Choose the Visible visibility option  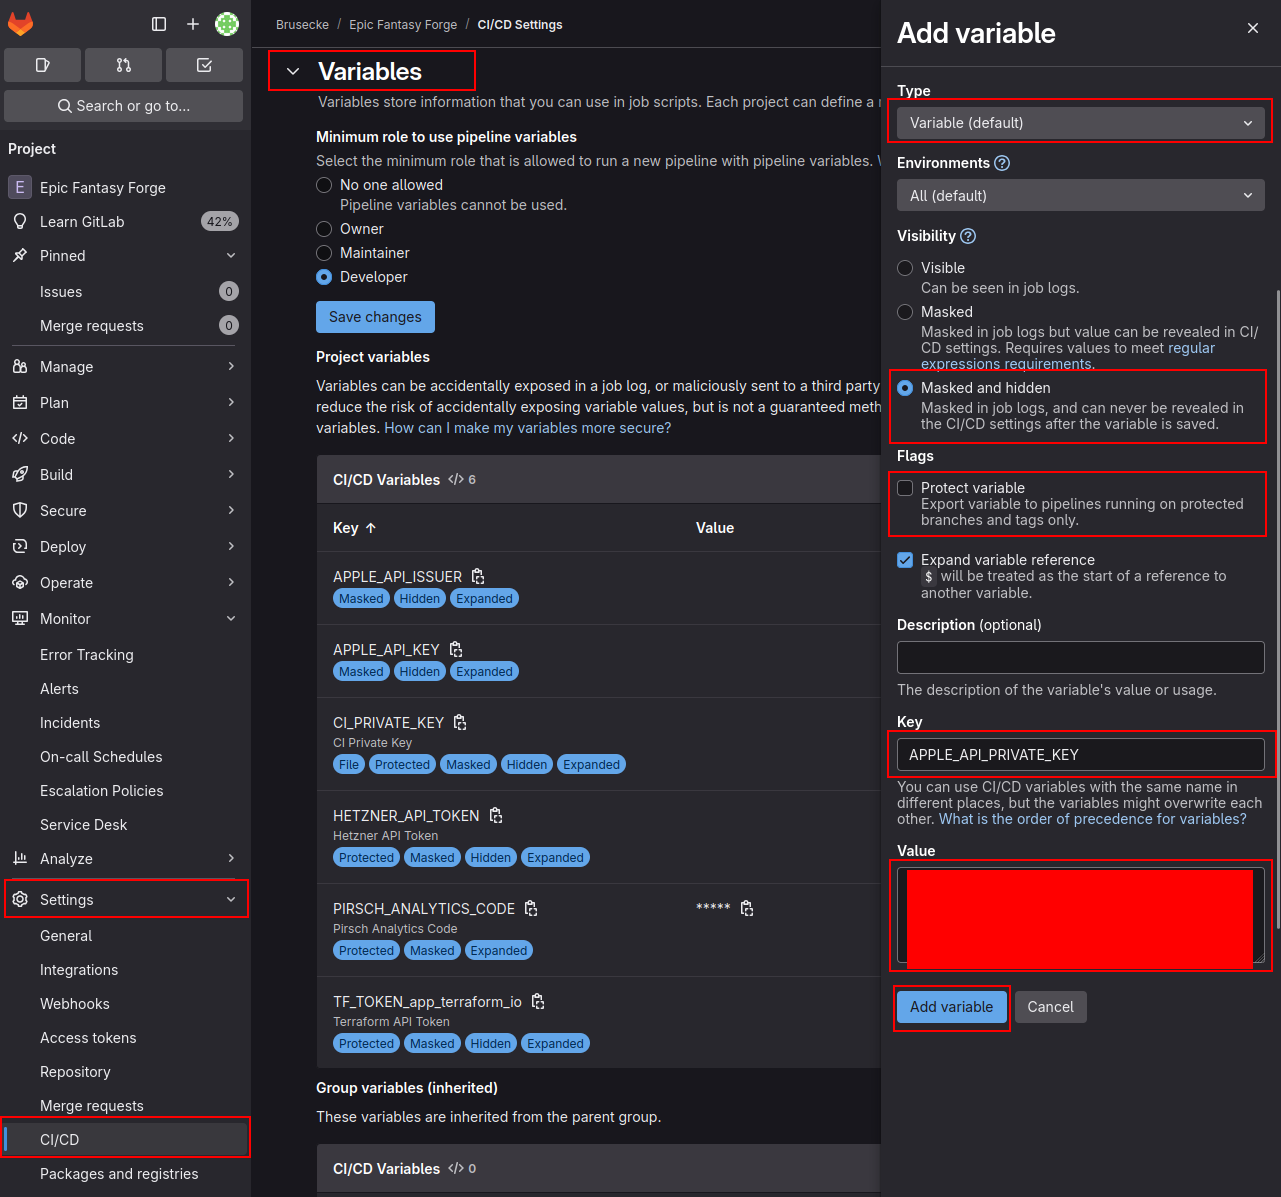point(905,268)
